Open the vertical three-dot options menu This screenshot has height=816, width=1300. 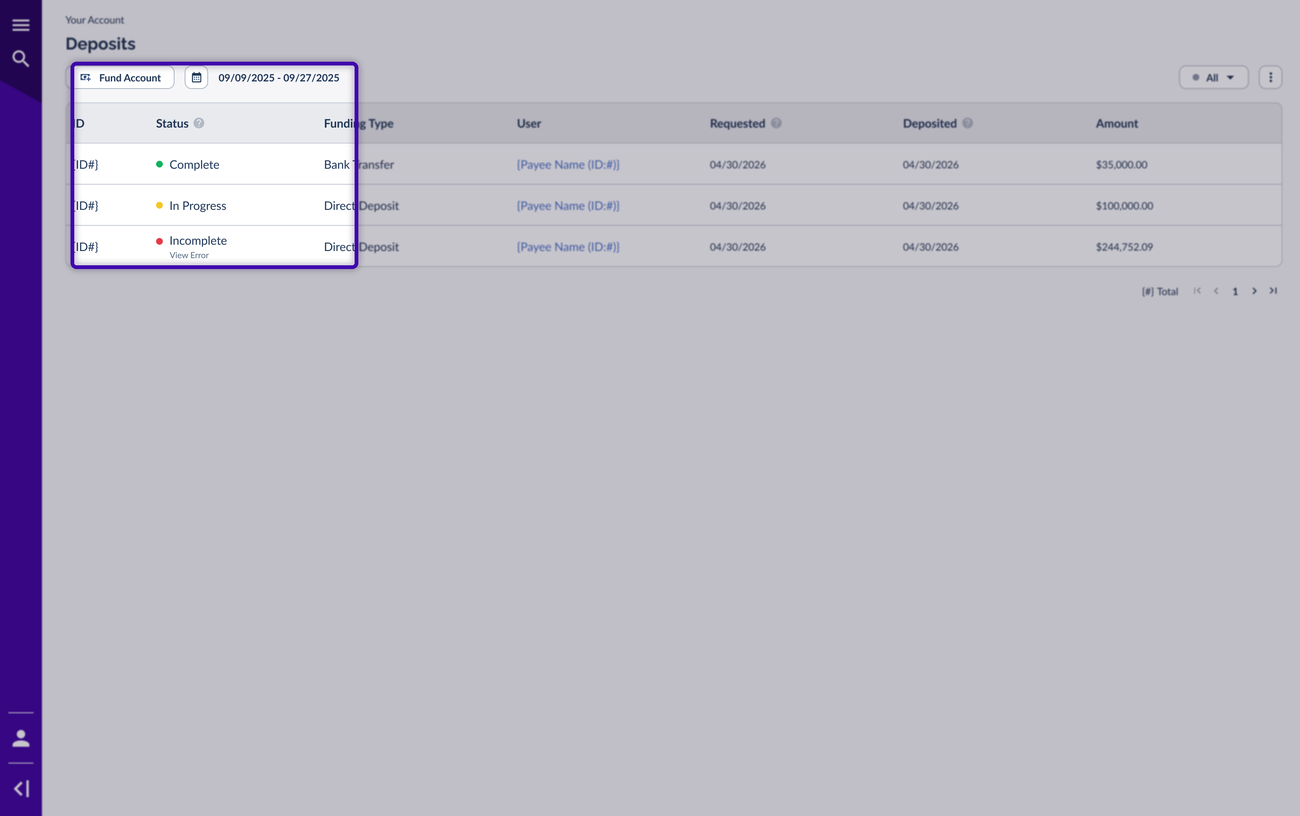1270,77
